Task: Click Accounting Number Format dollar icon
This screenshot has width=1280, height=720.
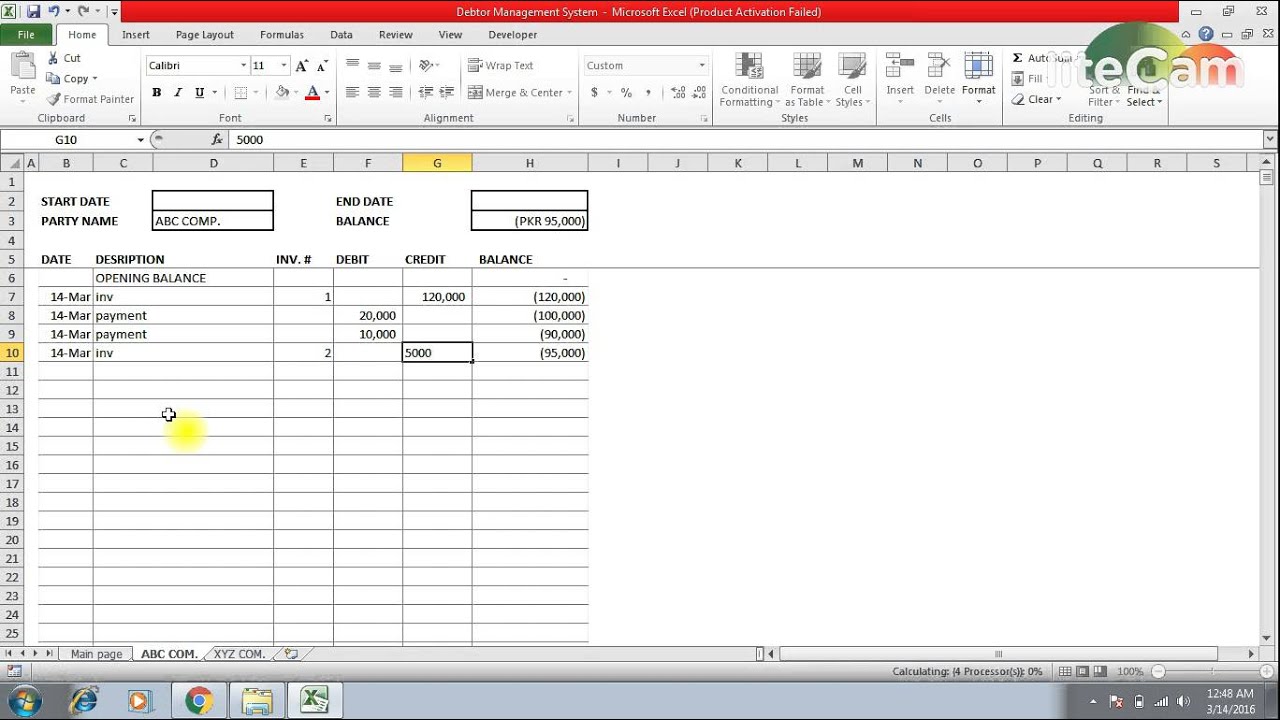Action: pyautogui.click(x=594, y=92)
